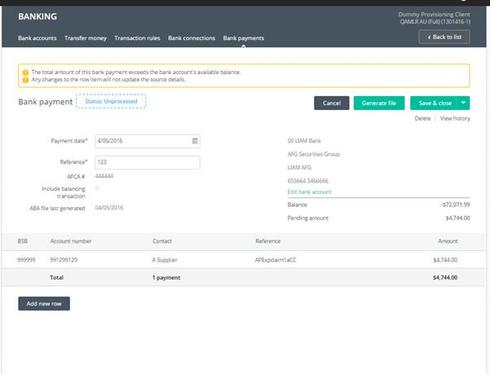Click the Pending amount value
490x375 pixels.
[x=458, y=218]
